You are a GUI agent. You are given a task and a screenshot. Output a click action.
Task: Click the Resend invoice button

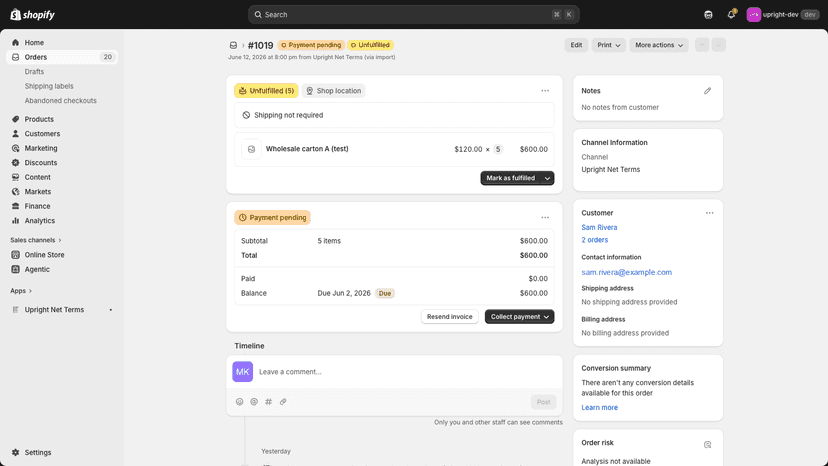449,316
